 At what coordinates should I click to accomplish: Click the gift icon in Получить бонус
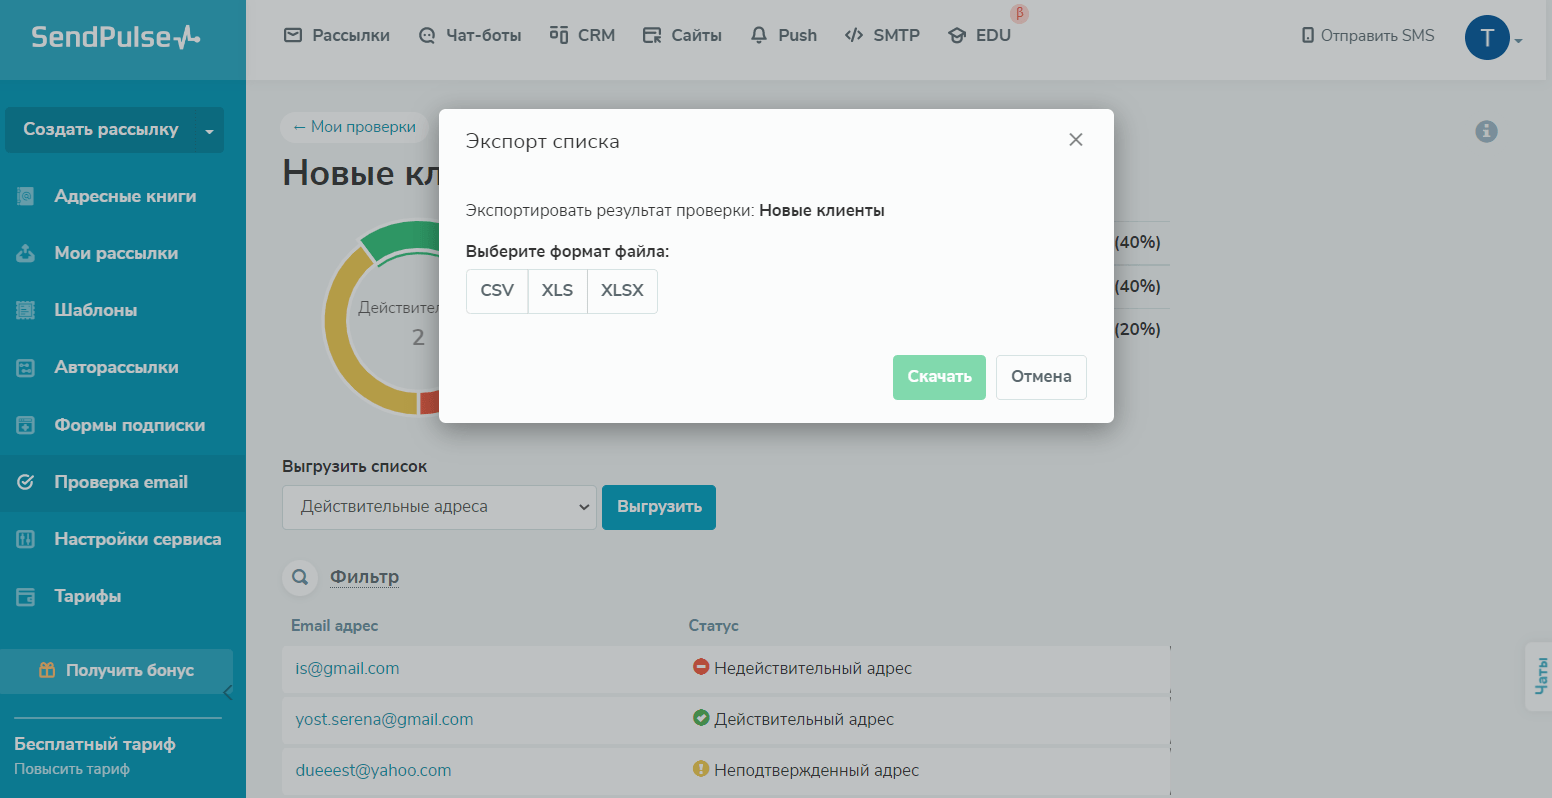click(x=47, y=670)
